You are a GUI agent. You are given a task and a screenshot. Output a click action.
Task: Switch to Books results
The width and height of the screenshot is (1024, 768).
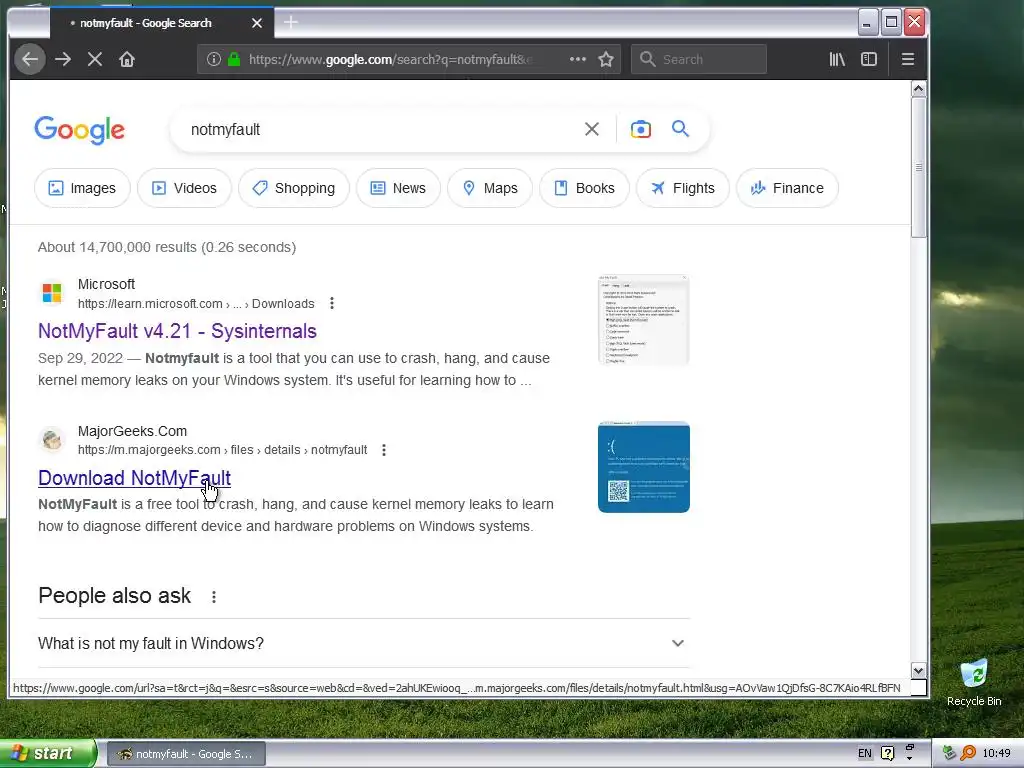coord(584,188)
